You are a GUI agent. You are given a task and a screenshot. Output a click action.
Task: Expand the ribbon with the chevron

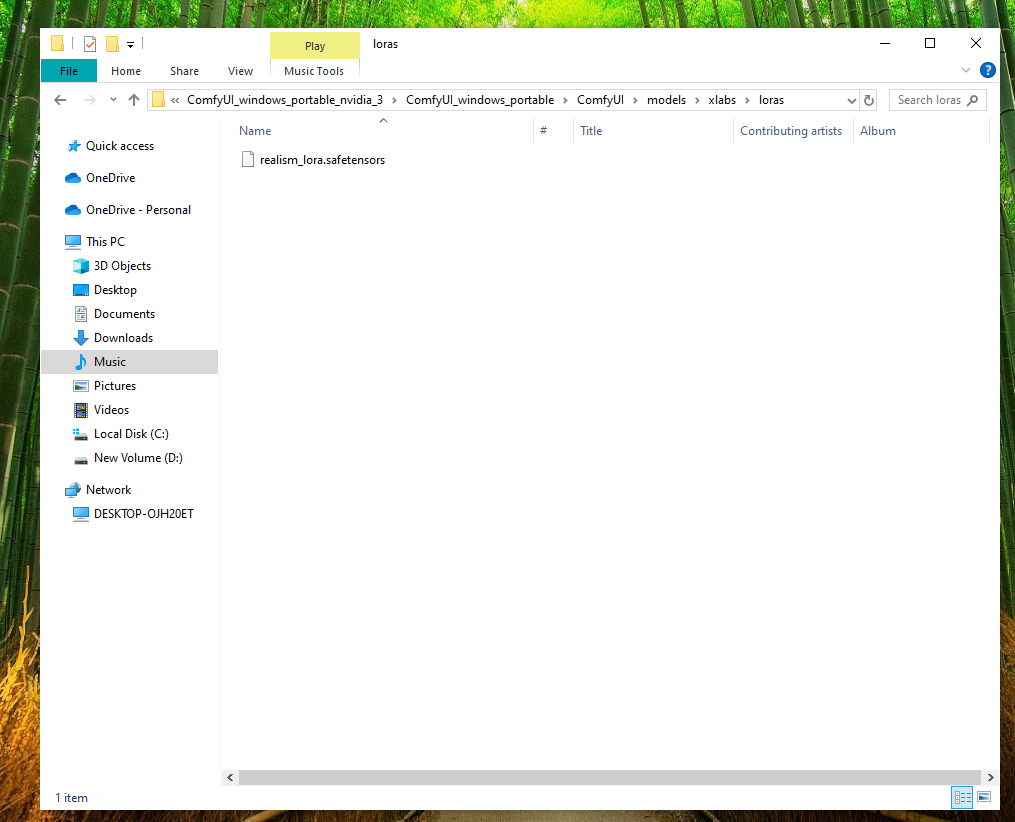(966, 70)
